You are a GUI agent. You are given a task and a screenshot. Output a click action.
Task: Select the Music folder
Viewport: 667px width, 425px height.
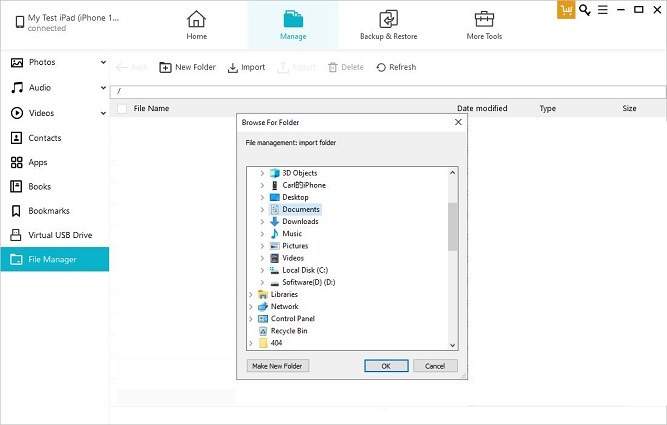292,234
